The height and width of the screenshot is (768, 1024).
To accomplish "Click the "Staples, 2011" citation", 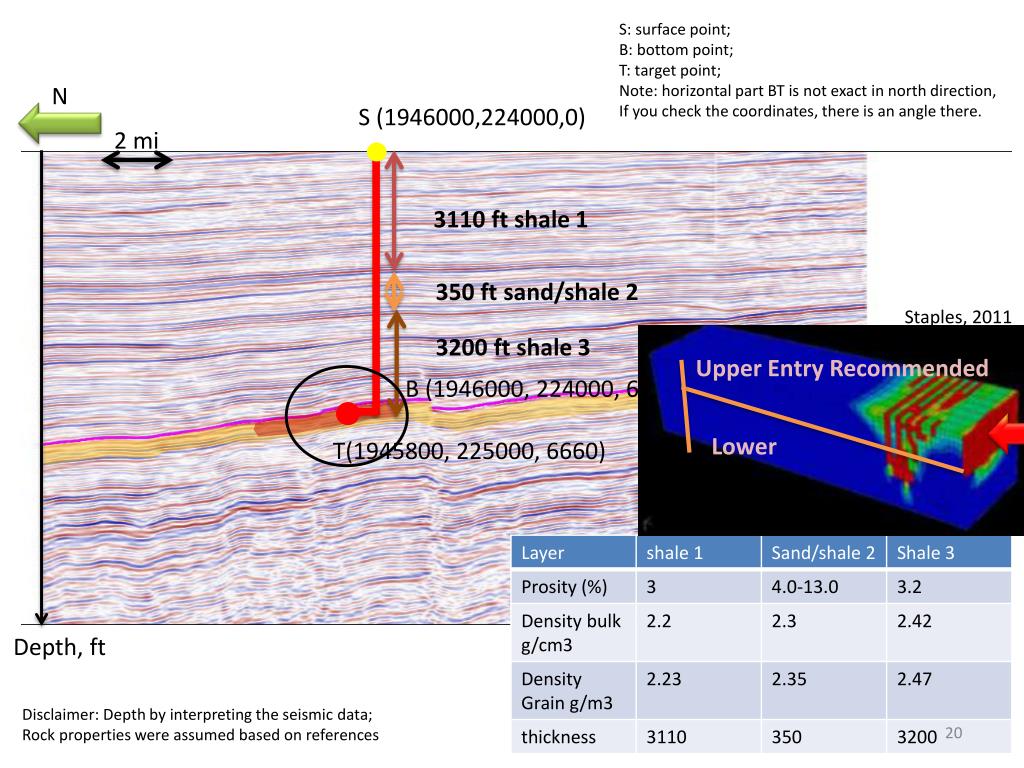I will [957, 317].
